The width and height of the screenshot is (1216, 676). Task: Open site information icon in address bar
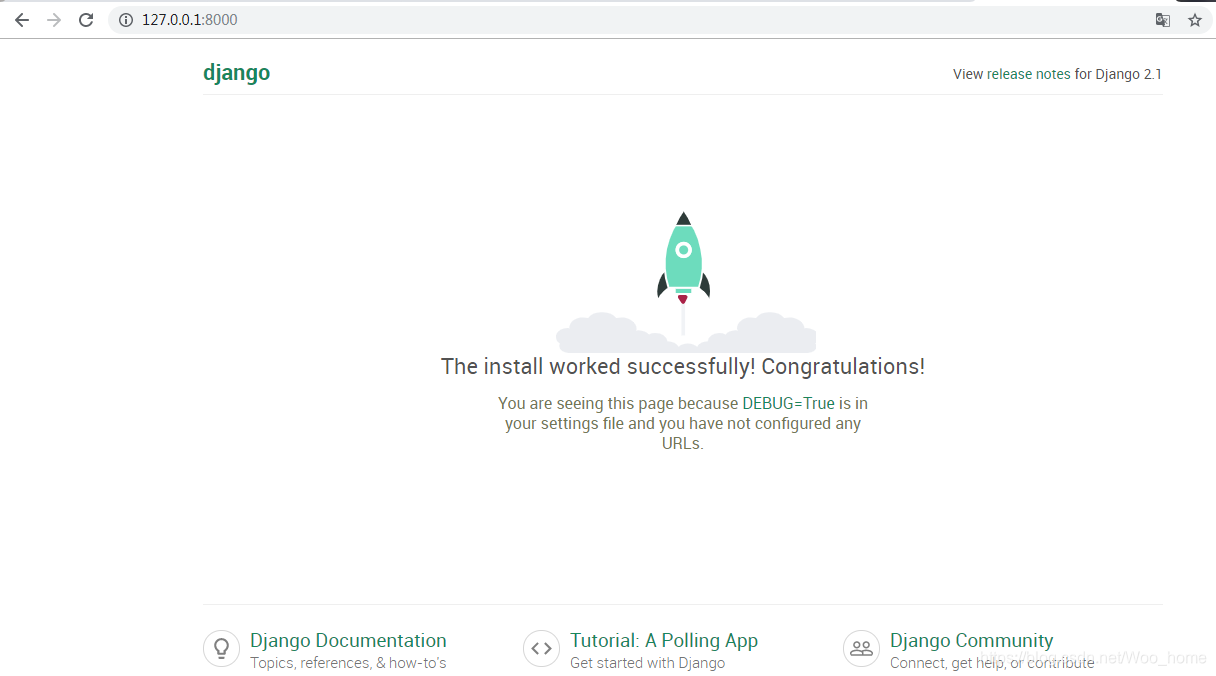(126, 20)
